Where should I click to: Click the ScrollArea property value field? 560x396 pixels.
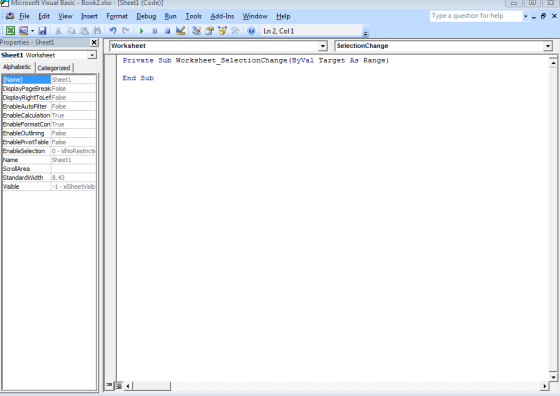(73, 169)
